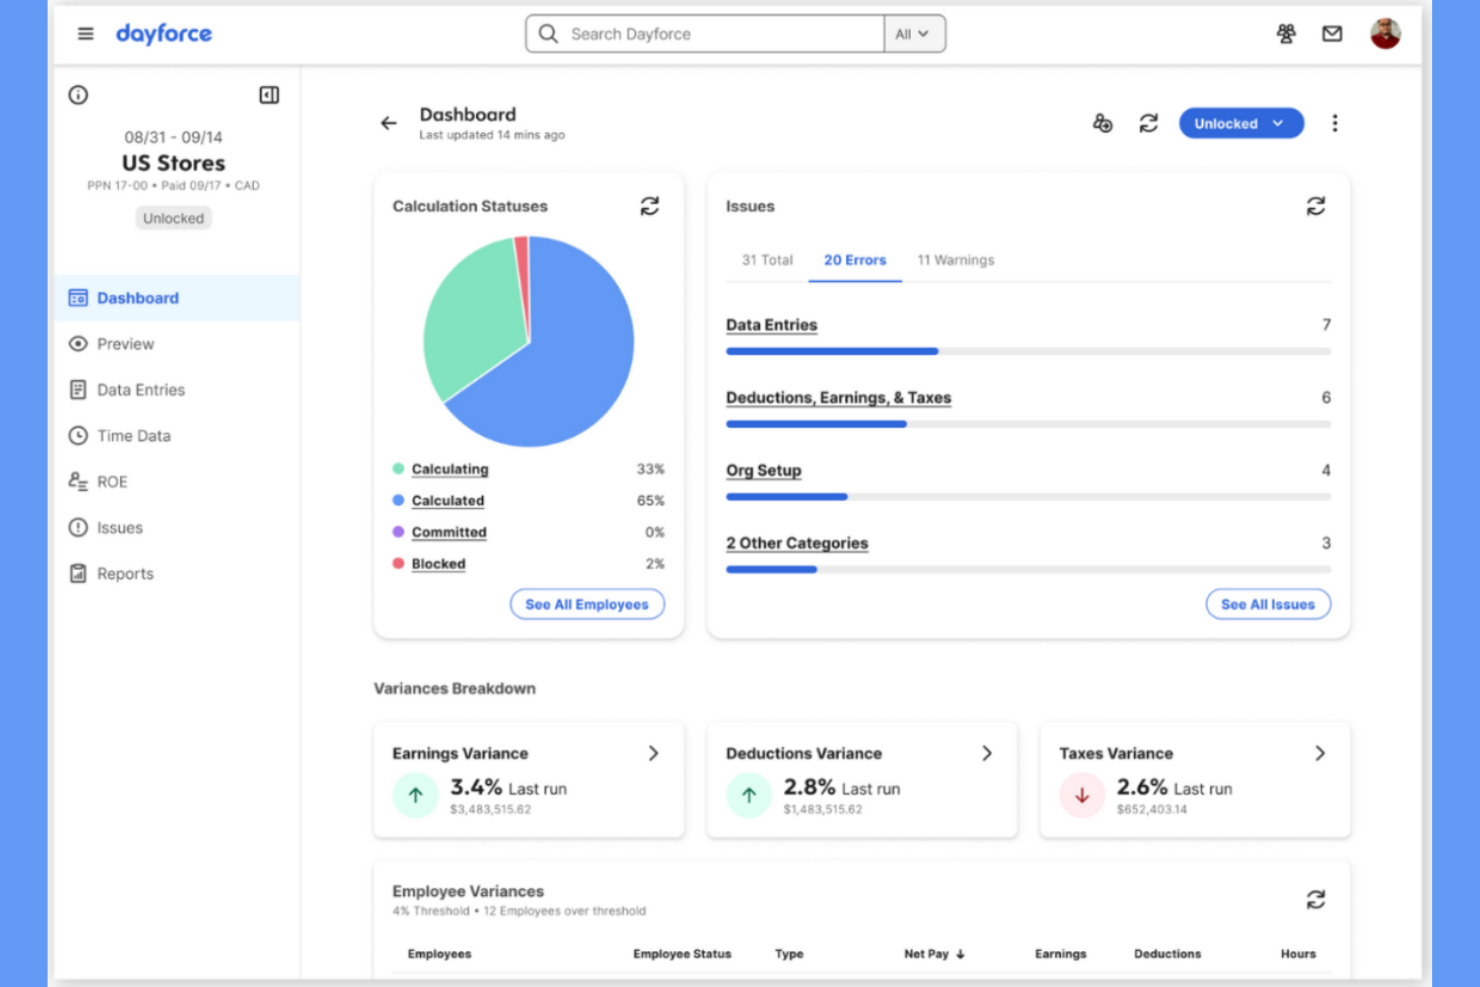
Task: Refresh the Employee Variances table
Action: (x=1316, y=899)
